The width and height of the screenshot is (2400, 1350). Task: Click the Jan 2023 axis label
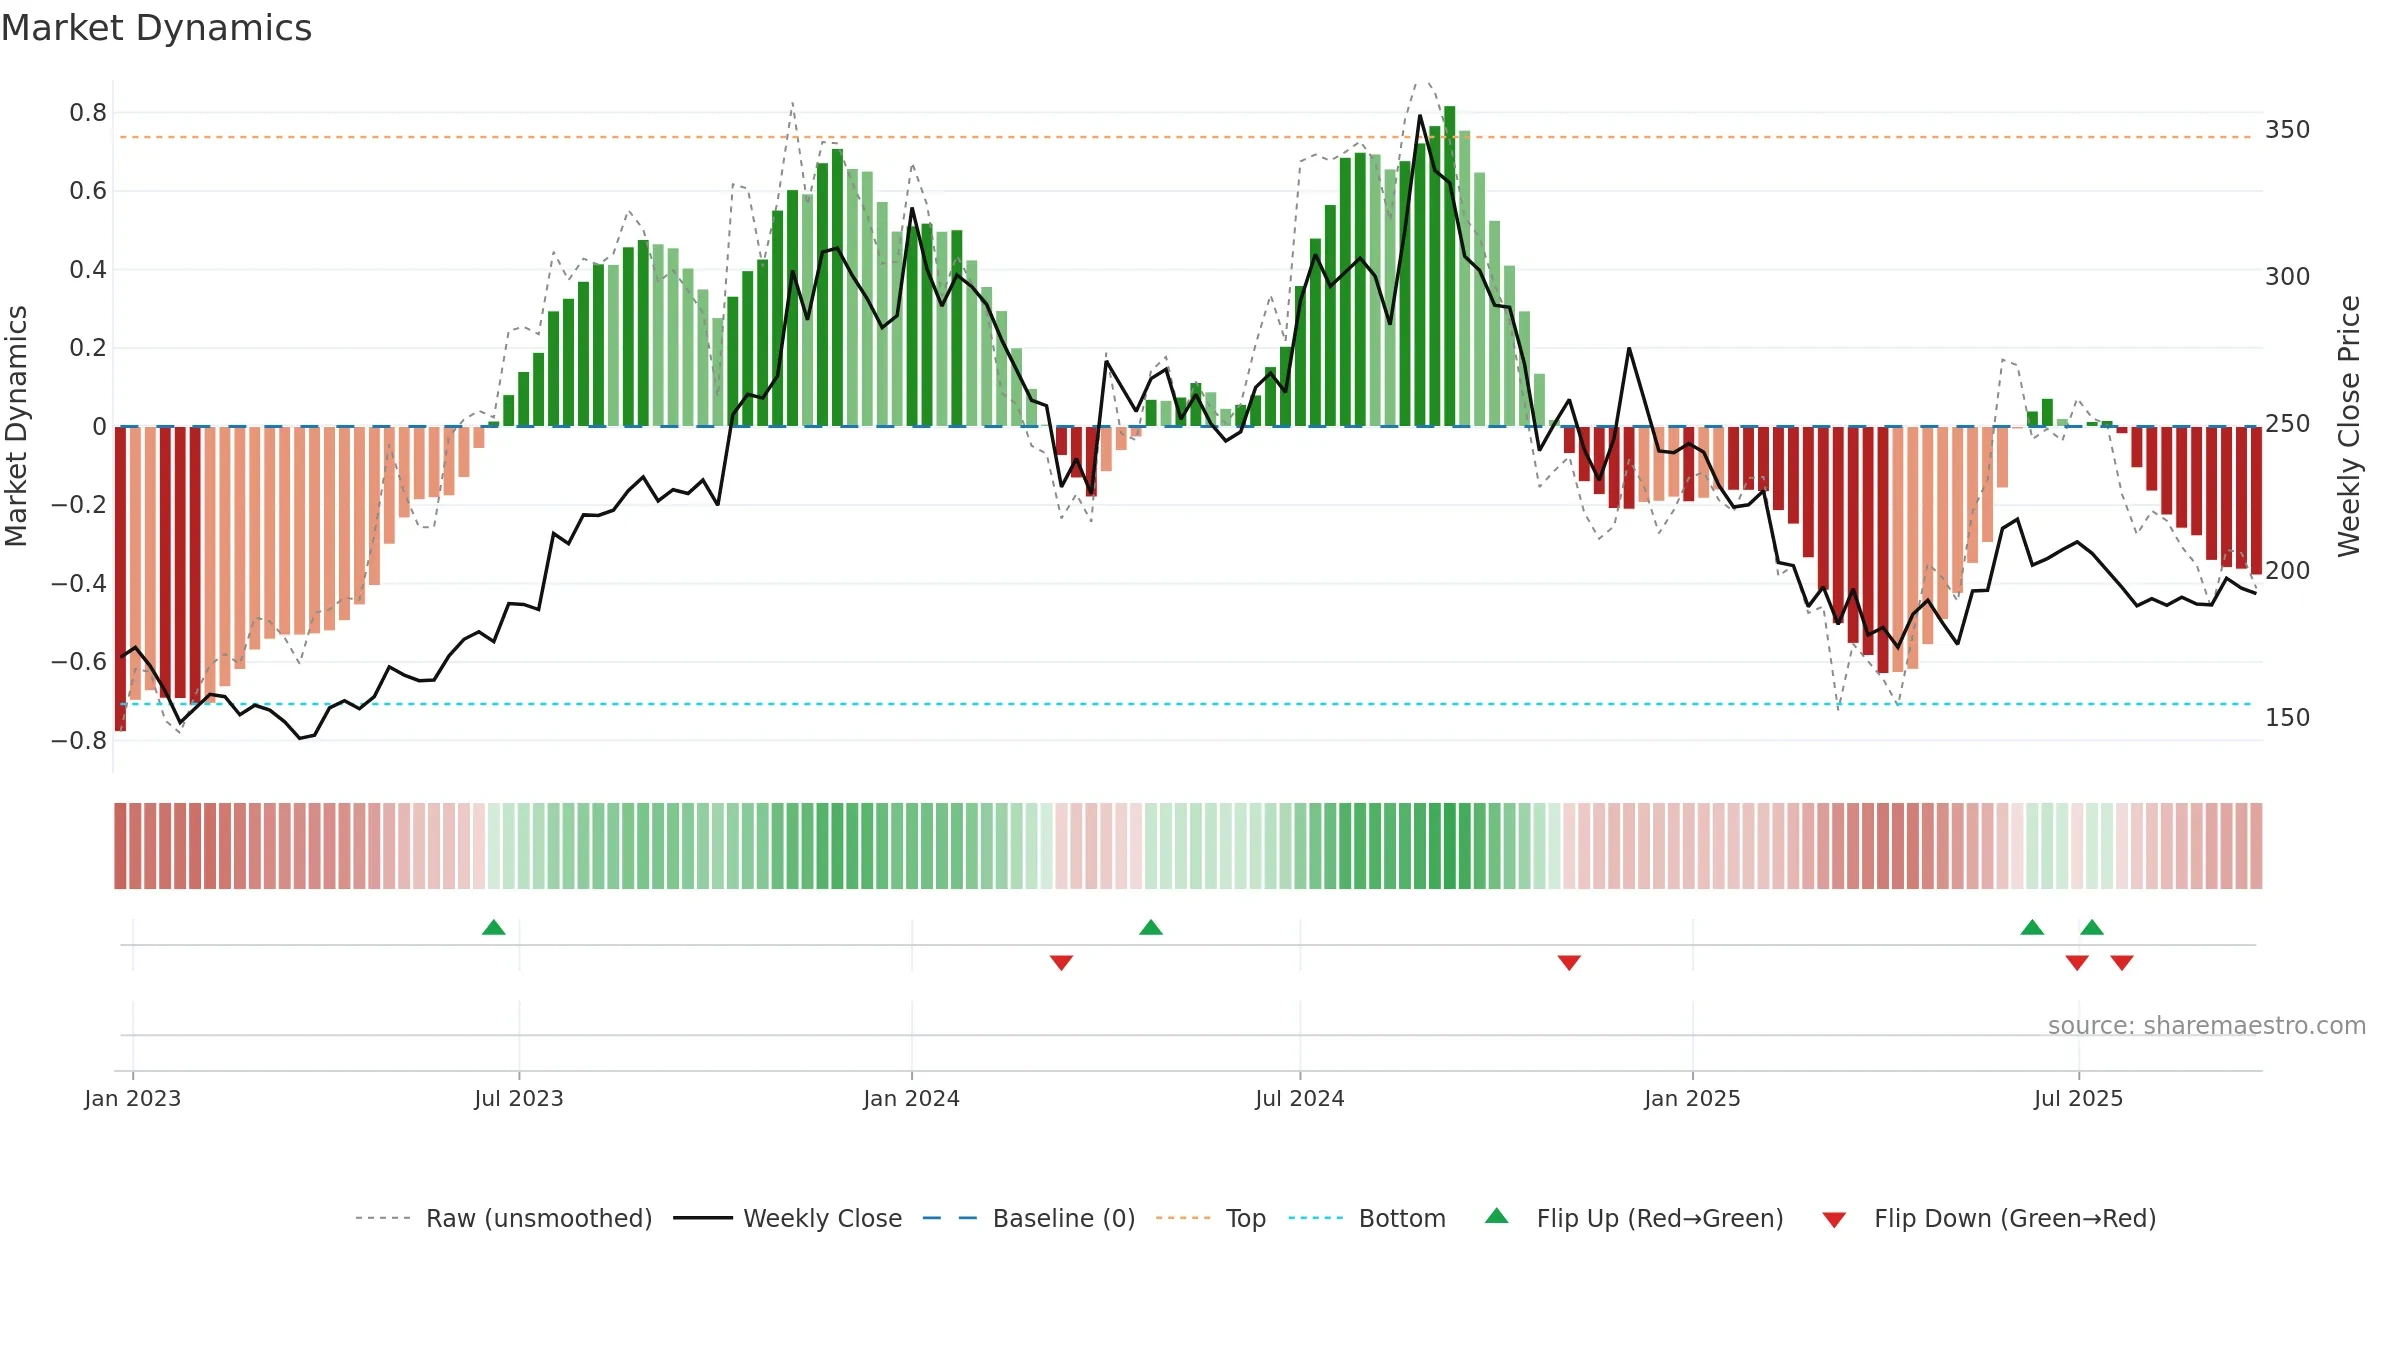(x=133, y=1098)
